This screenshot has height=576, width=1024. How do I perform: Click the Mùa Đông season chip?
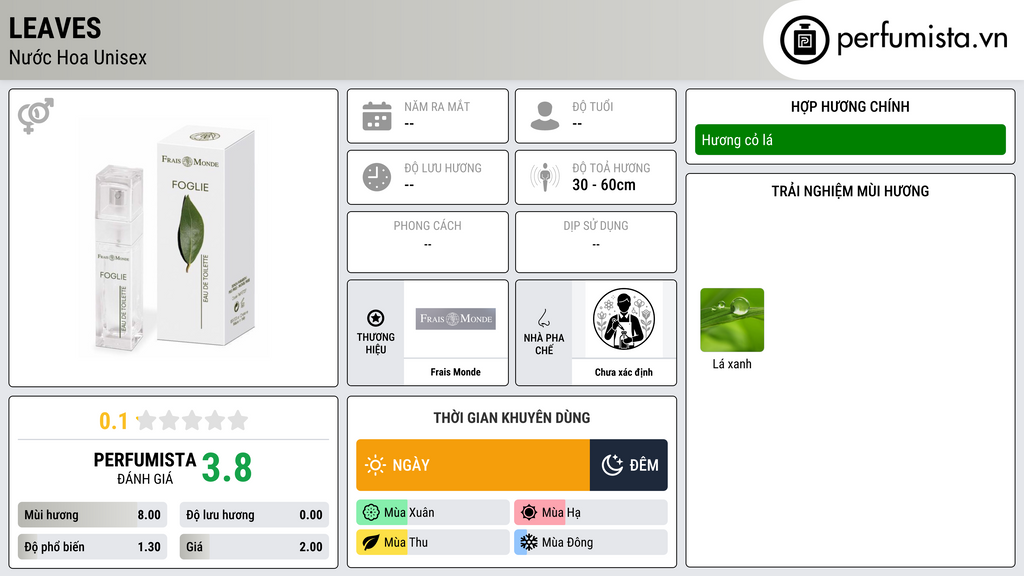coord(591,542)
